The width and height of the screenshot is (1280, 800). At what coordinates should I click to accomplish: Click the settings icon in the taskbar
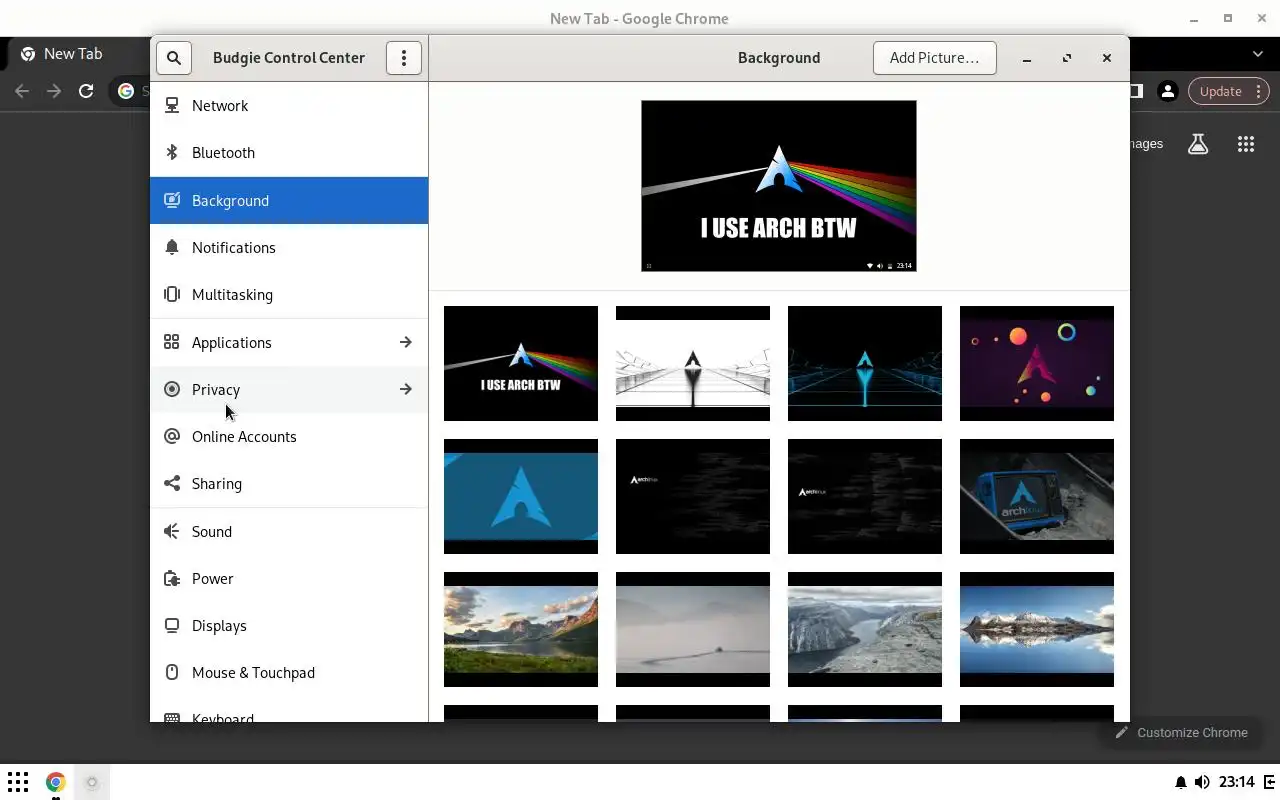[92, 782]
